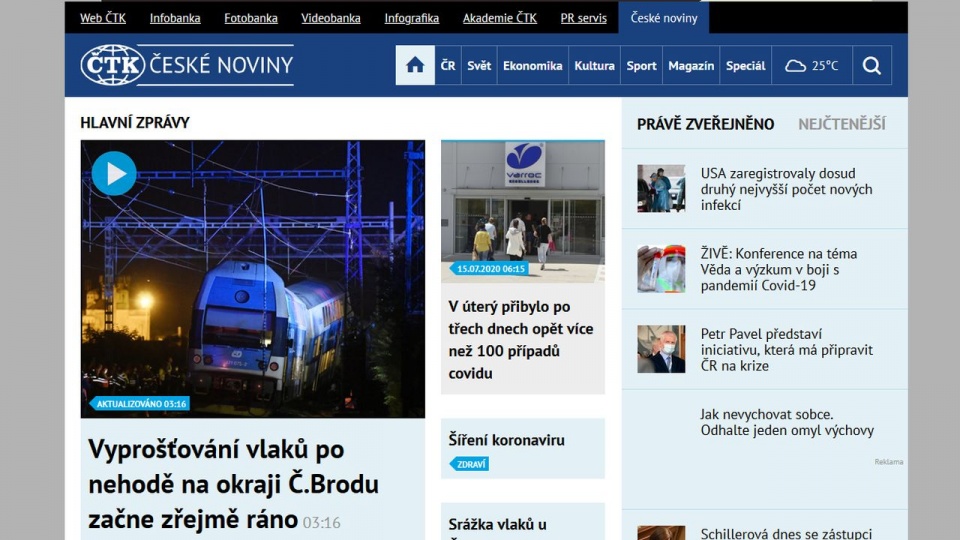Open article V úterý přibylo po třech dnech
The image size is (960, 540).
pyautogui.click(x=521, y=340)
